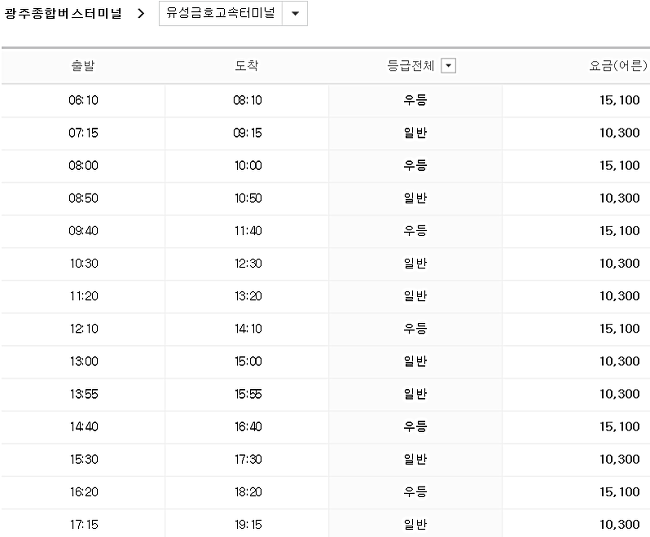Click the 10,300 fare in the 17:15 row
Screen dimensions: 650x537
coord(619,525)
